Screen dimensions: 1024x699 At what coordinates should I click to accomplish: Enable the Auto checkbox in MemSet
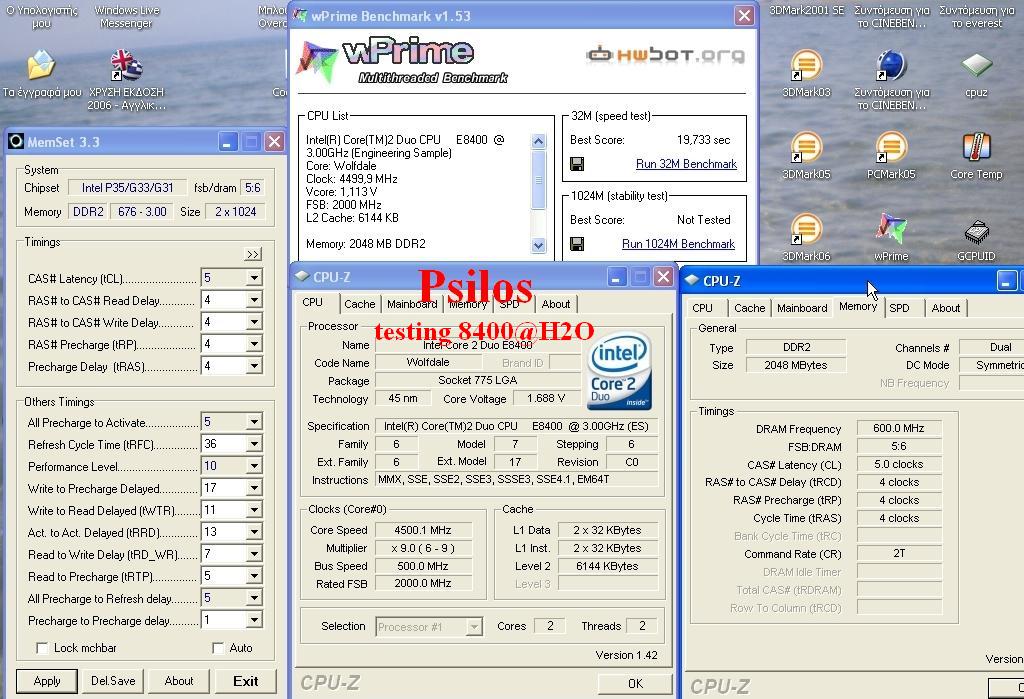point(218,648)
